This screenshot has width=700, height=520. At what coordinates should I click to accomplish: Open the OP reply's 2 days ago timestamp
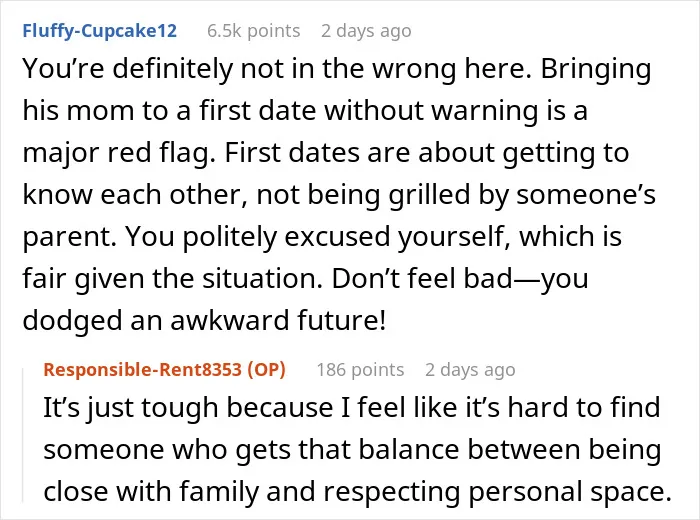(470, 370)
